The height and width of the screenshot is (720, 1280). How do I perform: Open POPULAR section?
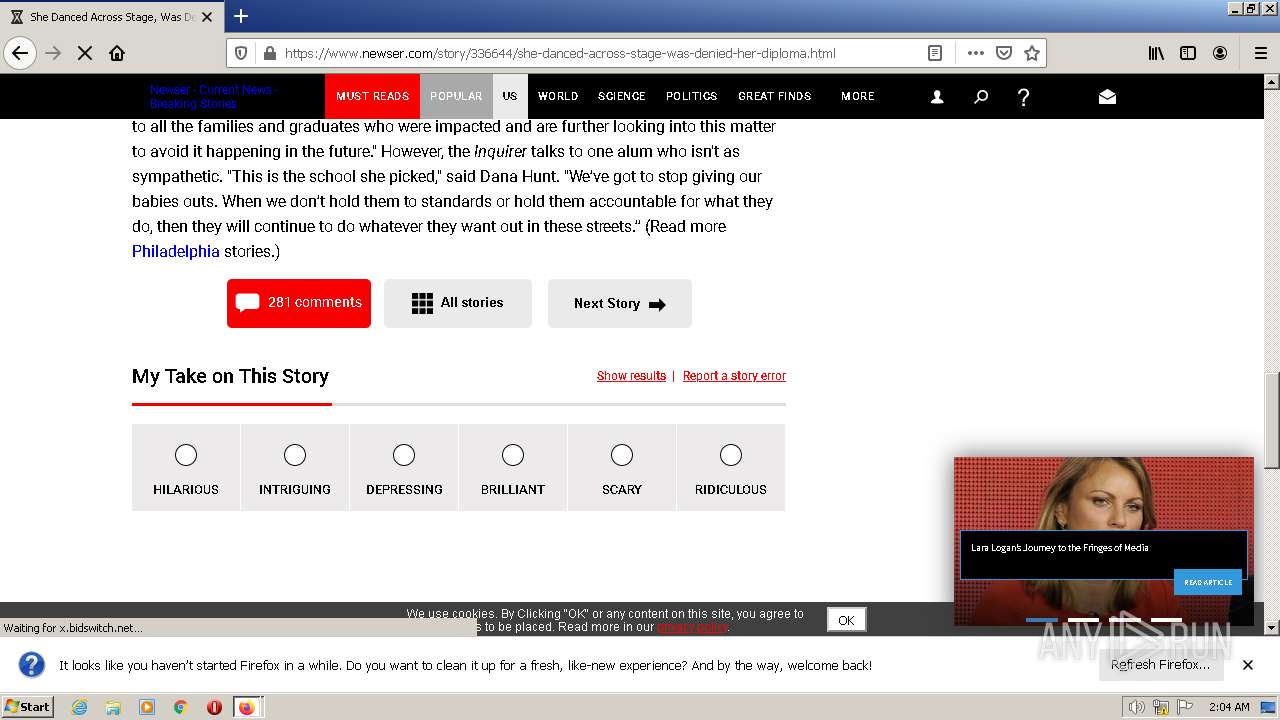tap(456, 96)
